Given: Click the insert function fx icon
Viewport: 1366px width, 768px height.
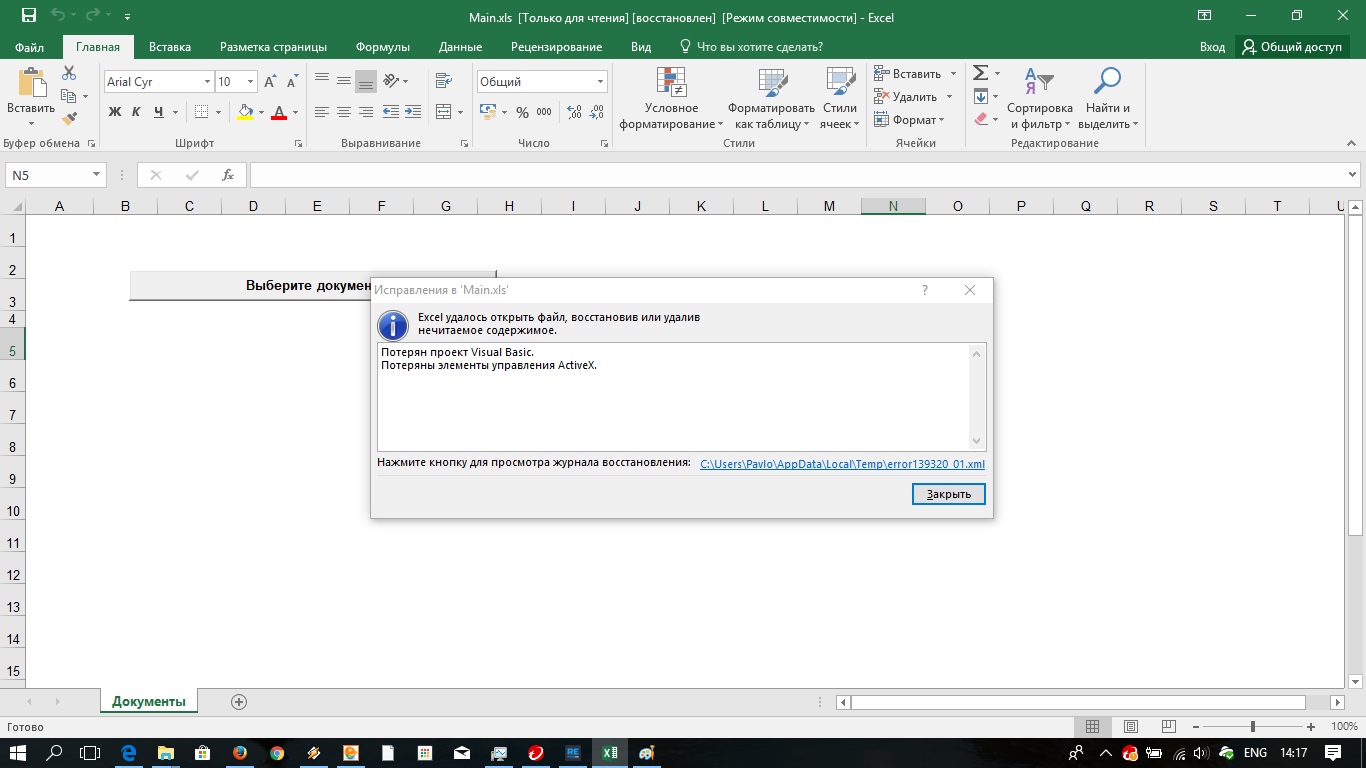Looking at the screenshot, I should [x=228, y=175].
